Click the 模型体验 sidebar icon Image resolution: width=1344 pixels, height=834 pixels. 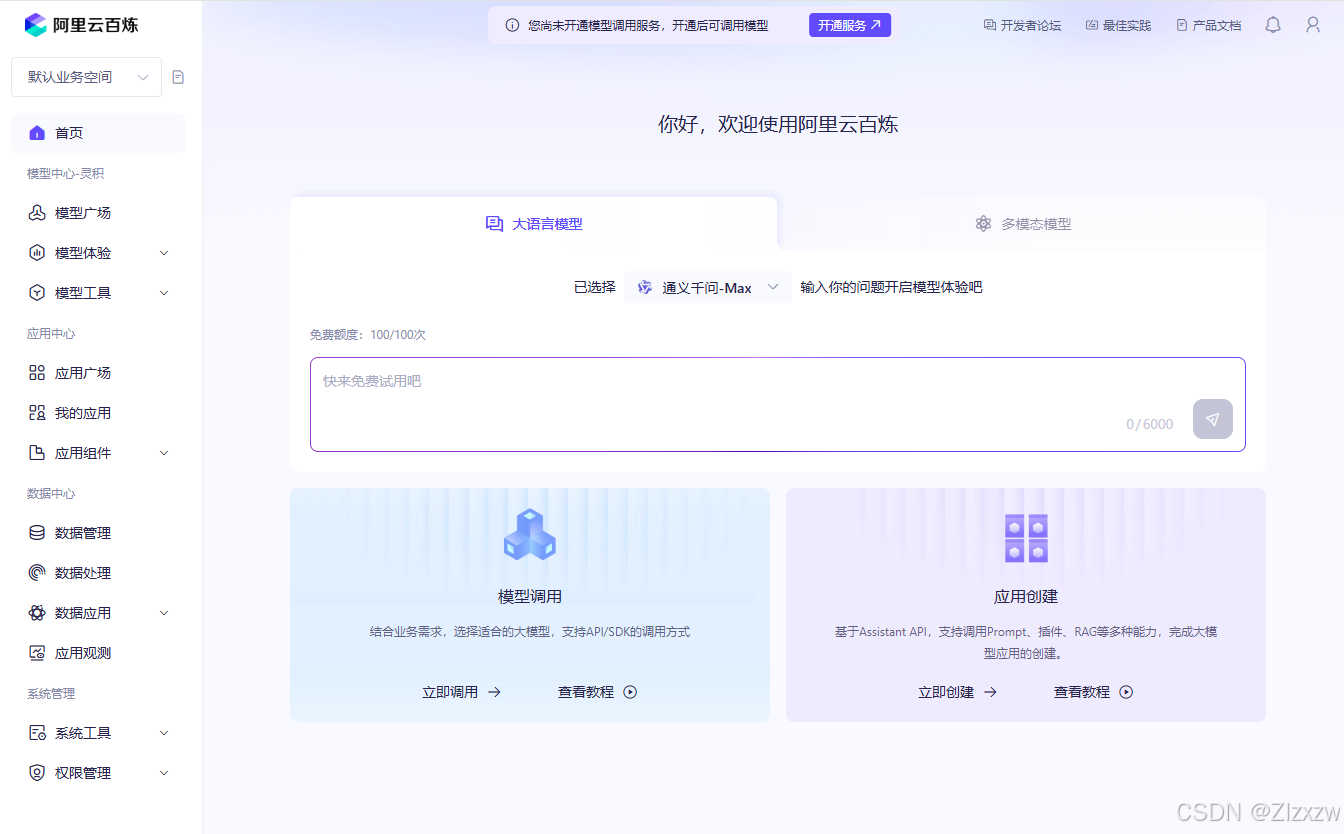point(37,253)
